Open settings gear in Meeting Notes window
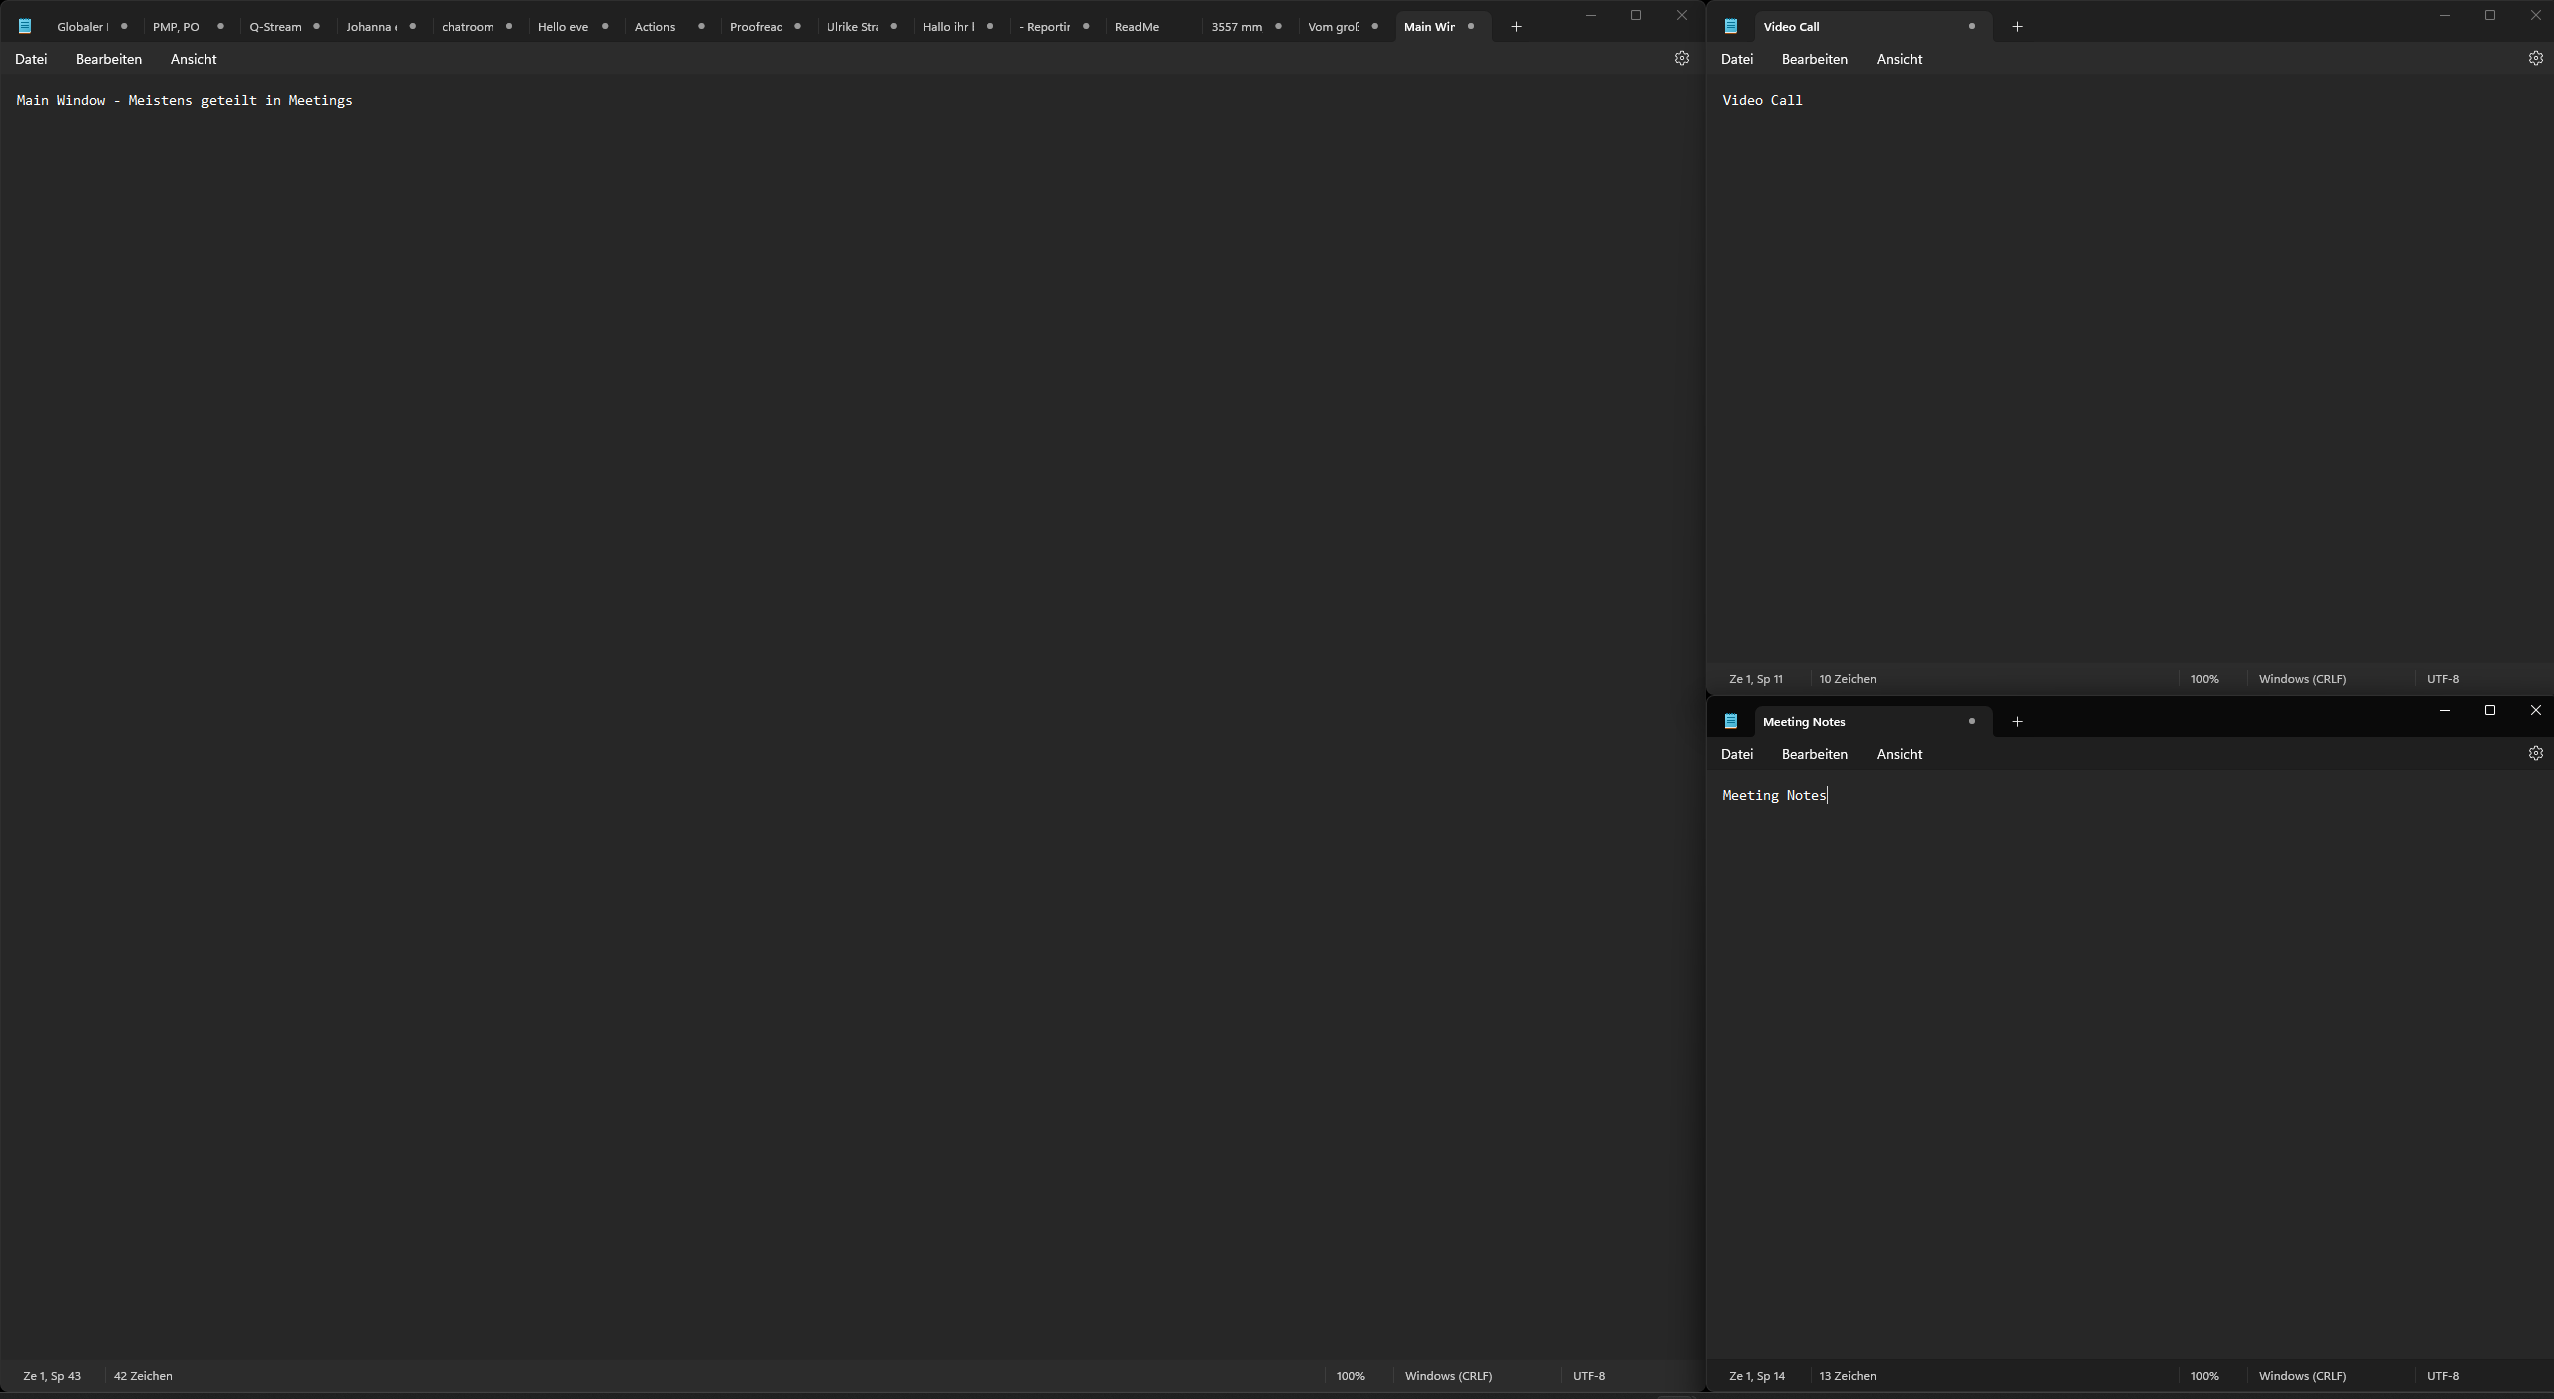The width and height of the screenshot is (2554, 1399). 2535,754
